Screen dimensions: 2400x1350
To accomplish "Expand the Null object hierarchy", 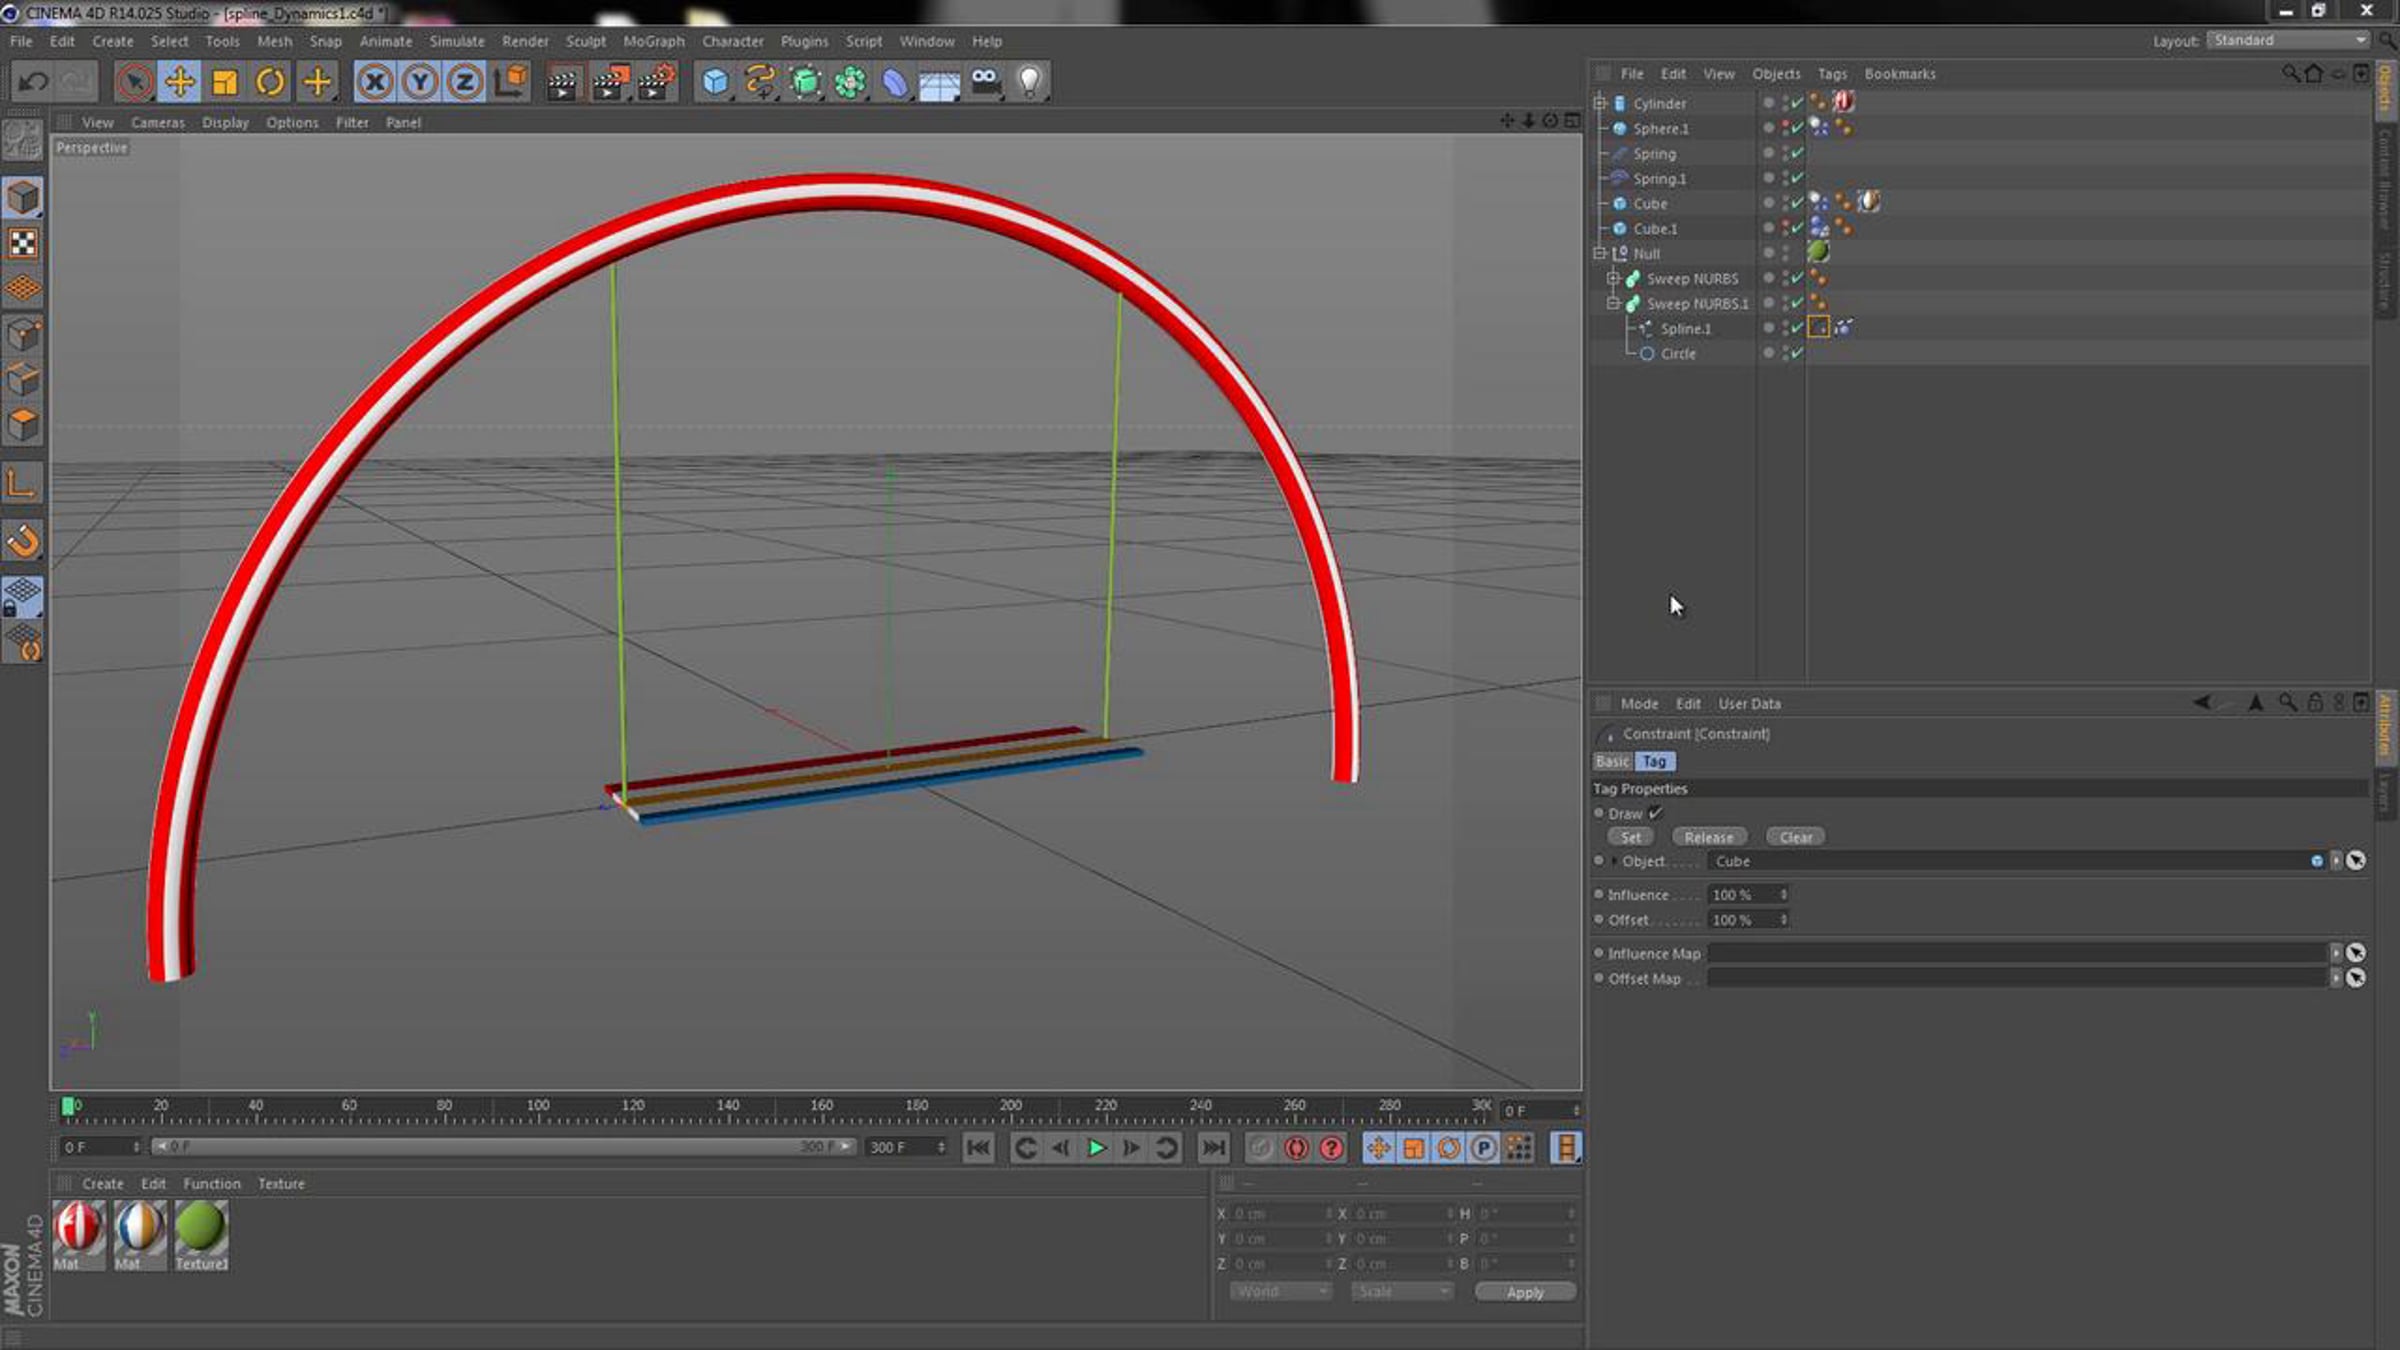I will click(1600, 253).
